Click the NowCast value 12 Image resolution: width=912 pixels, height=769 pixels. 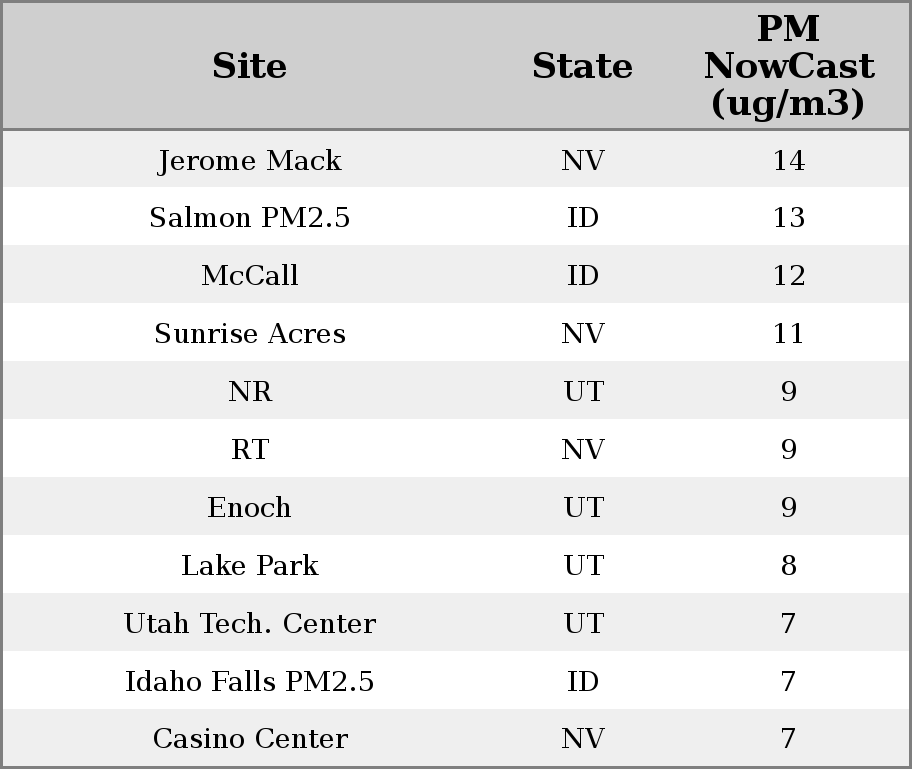pos(788,276)
